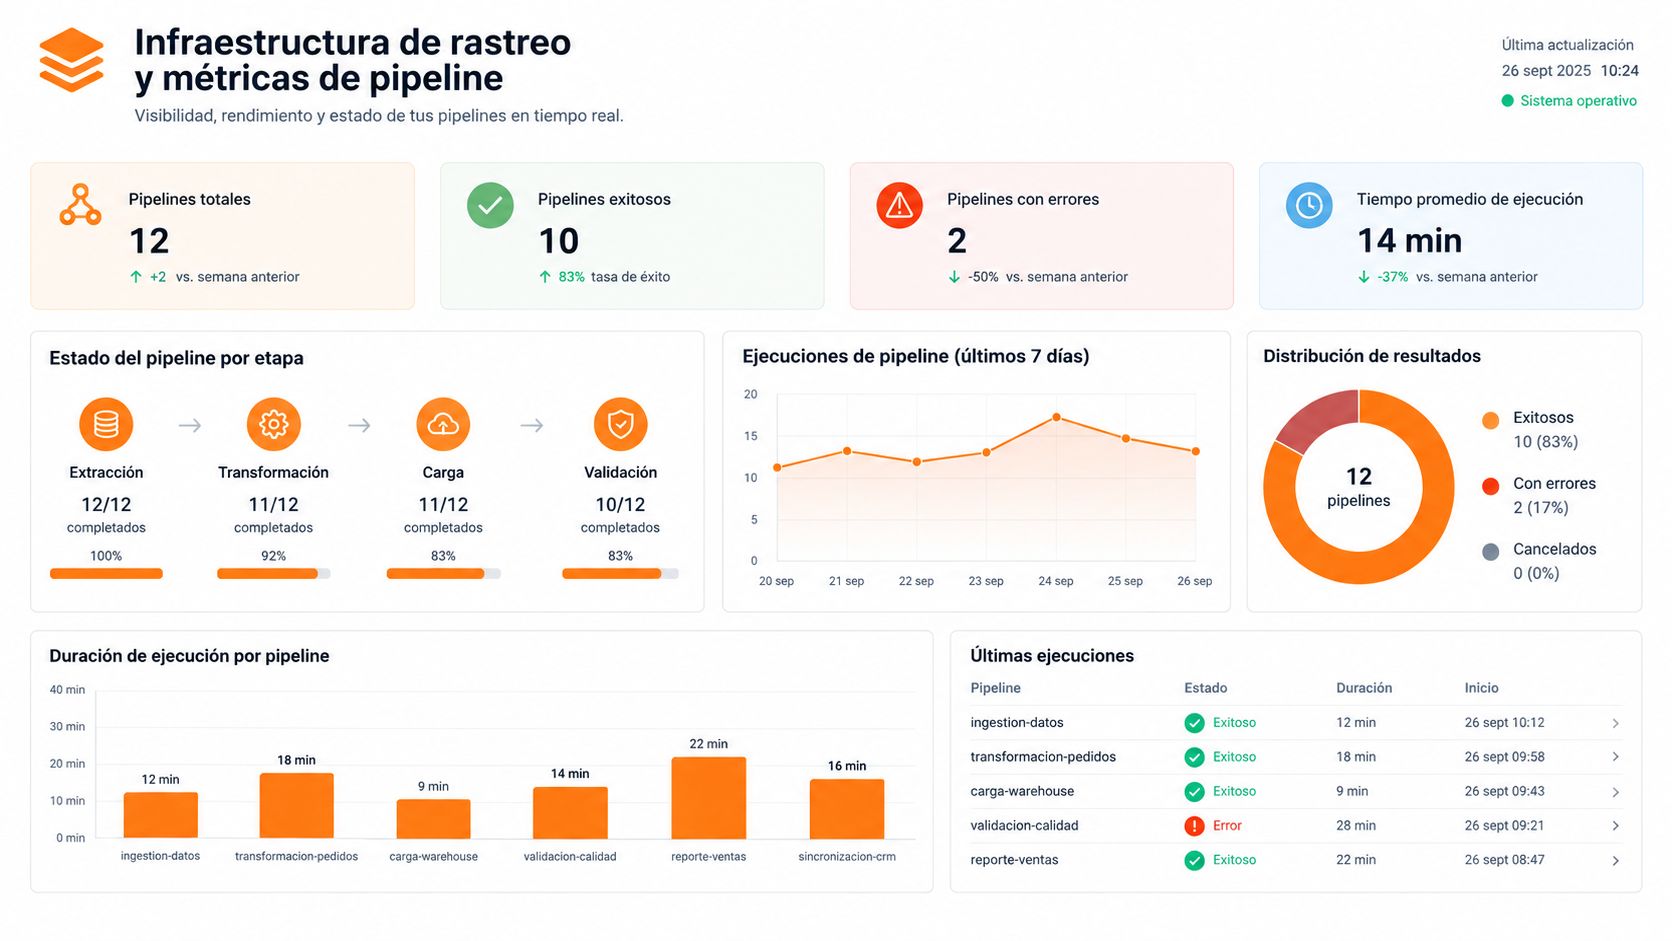Click green Sistema operativo status dot
Screen dimensions: 1672x941
(x=1507, y=101)
